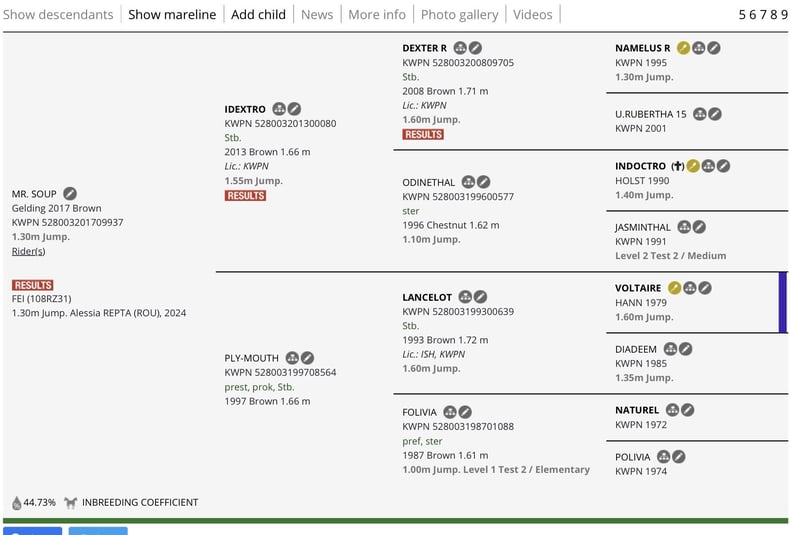Click the edit pencil beside POLIVIA
This screenshot has width=800, height=535.
pos(679,457)
